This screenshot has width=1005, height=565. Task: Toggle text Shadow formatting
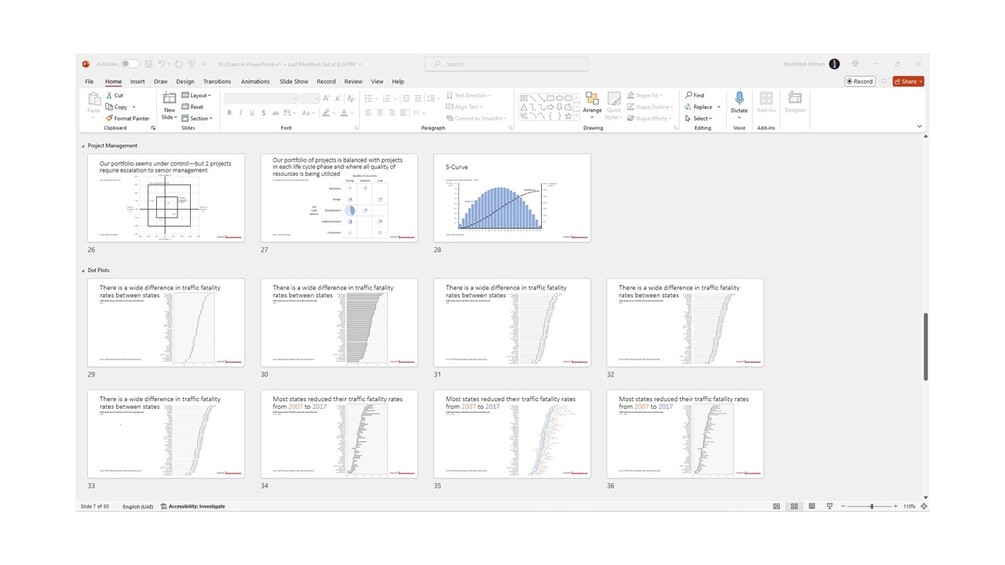click(263, 113)
